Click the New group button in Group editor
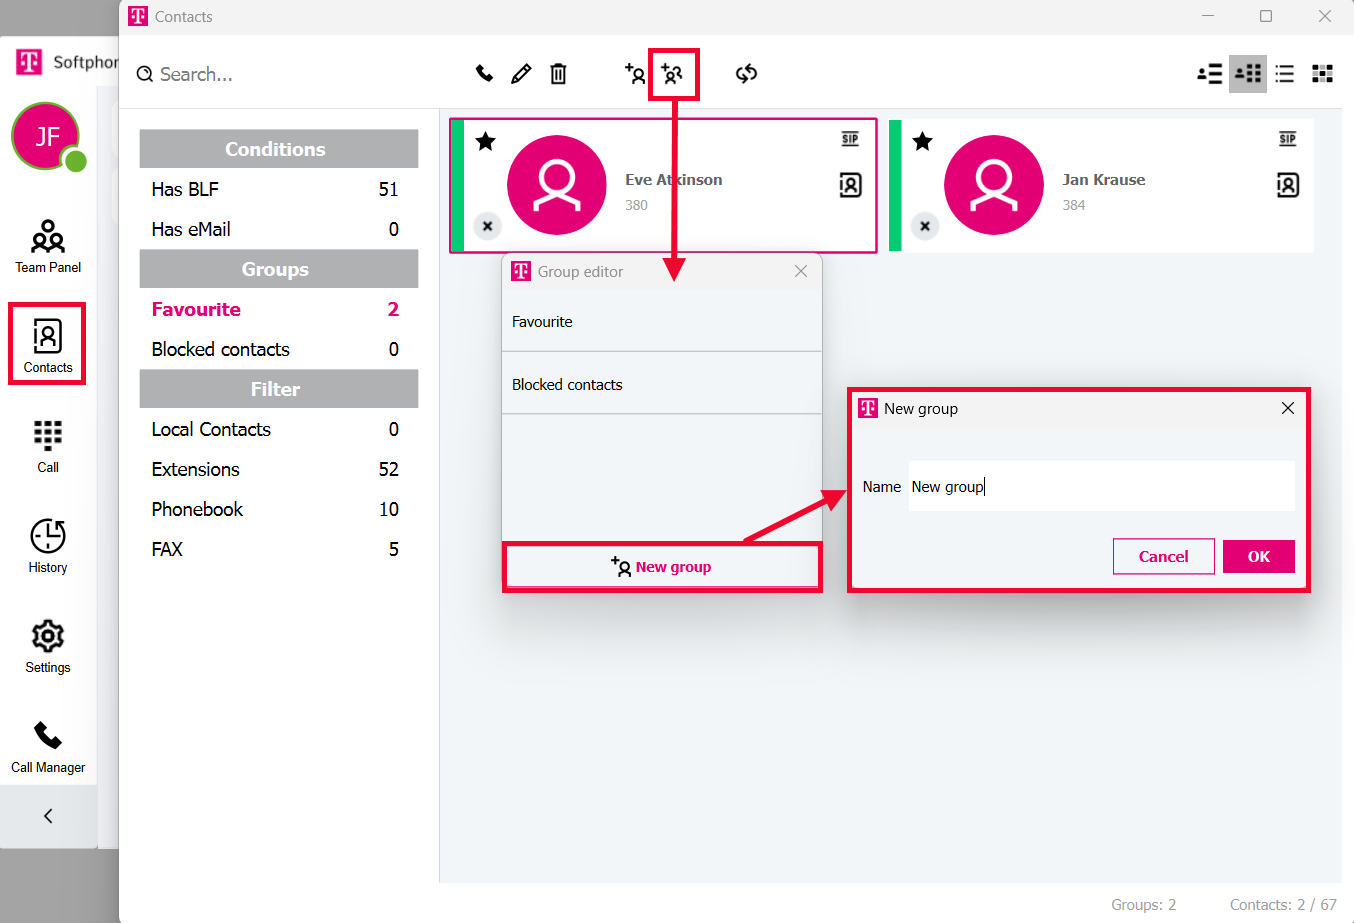1354x923 pixels. click(661, 567)
